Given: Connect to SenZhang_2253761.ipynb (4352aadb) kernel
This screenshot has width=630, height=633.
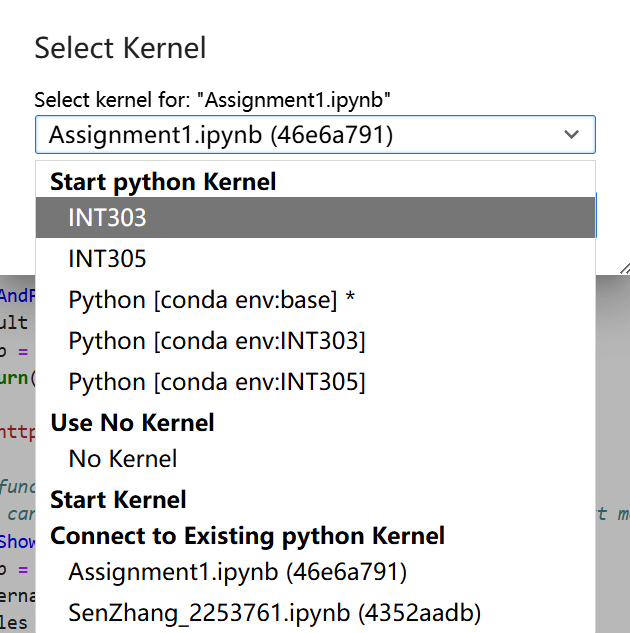Looking at the screenshot, I should (275, 612).
